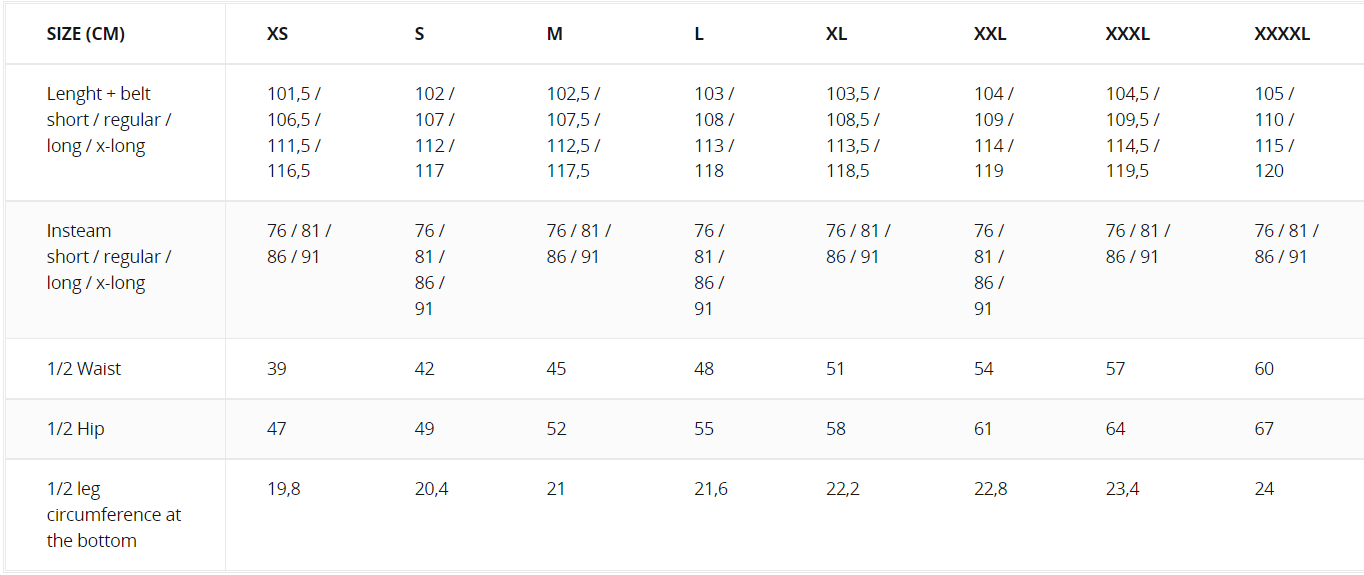Select the XS column header
1364x575 pixels.
click(x=277, y=34)
